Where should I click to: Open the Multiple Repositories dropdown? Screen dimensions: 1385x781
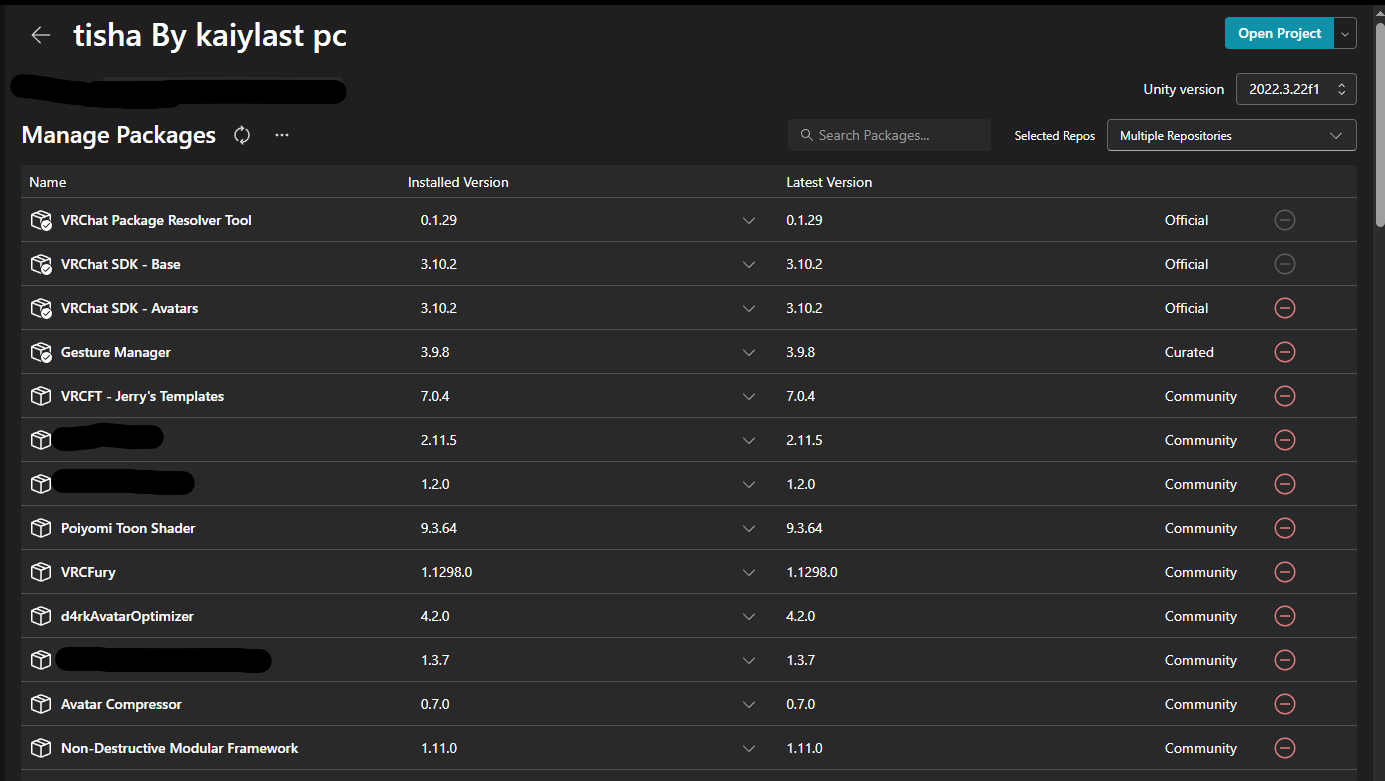click(1231, 135)
